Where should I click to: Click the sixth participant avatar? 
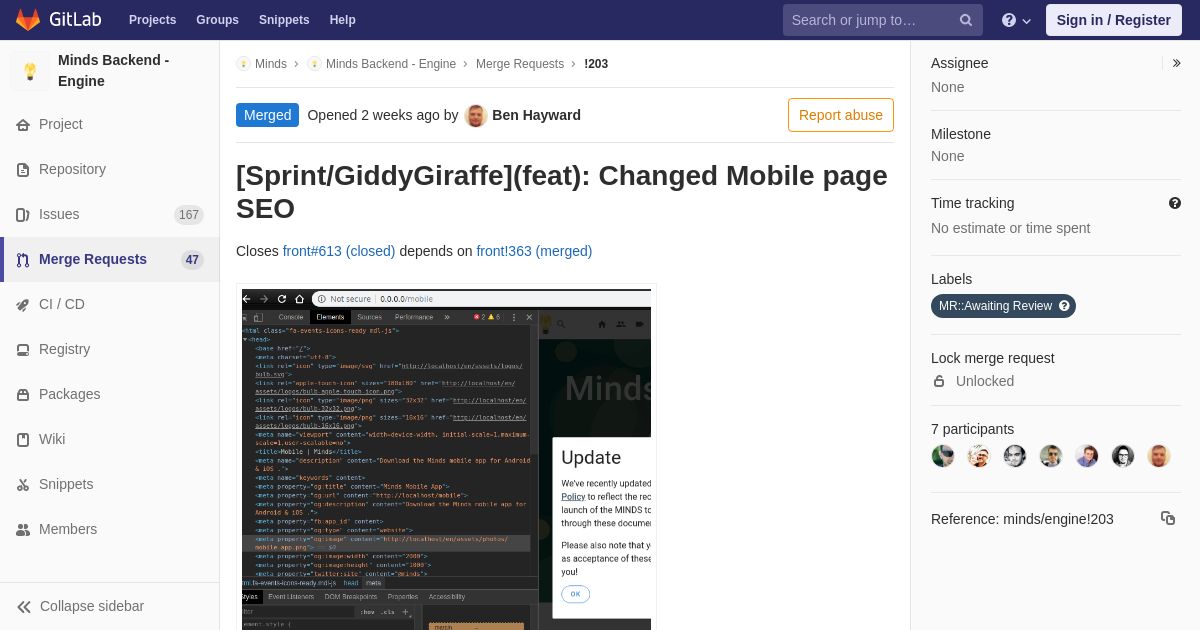pyautogui.click(x=1123, y=456)
